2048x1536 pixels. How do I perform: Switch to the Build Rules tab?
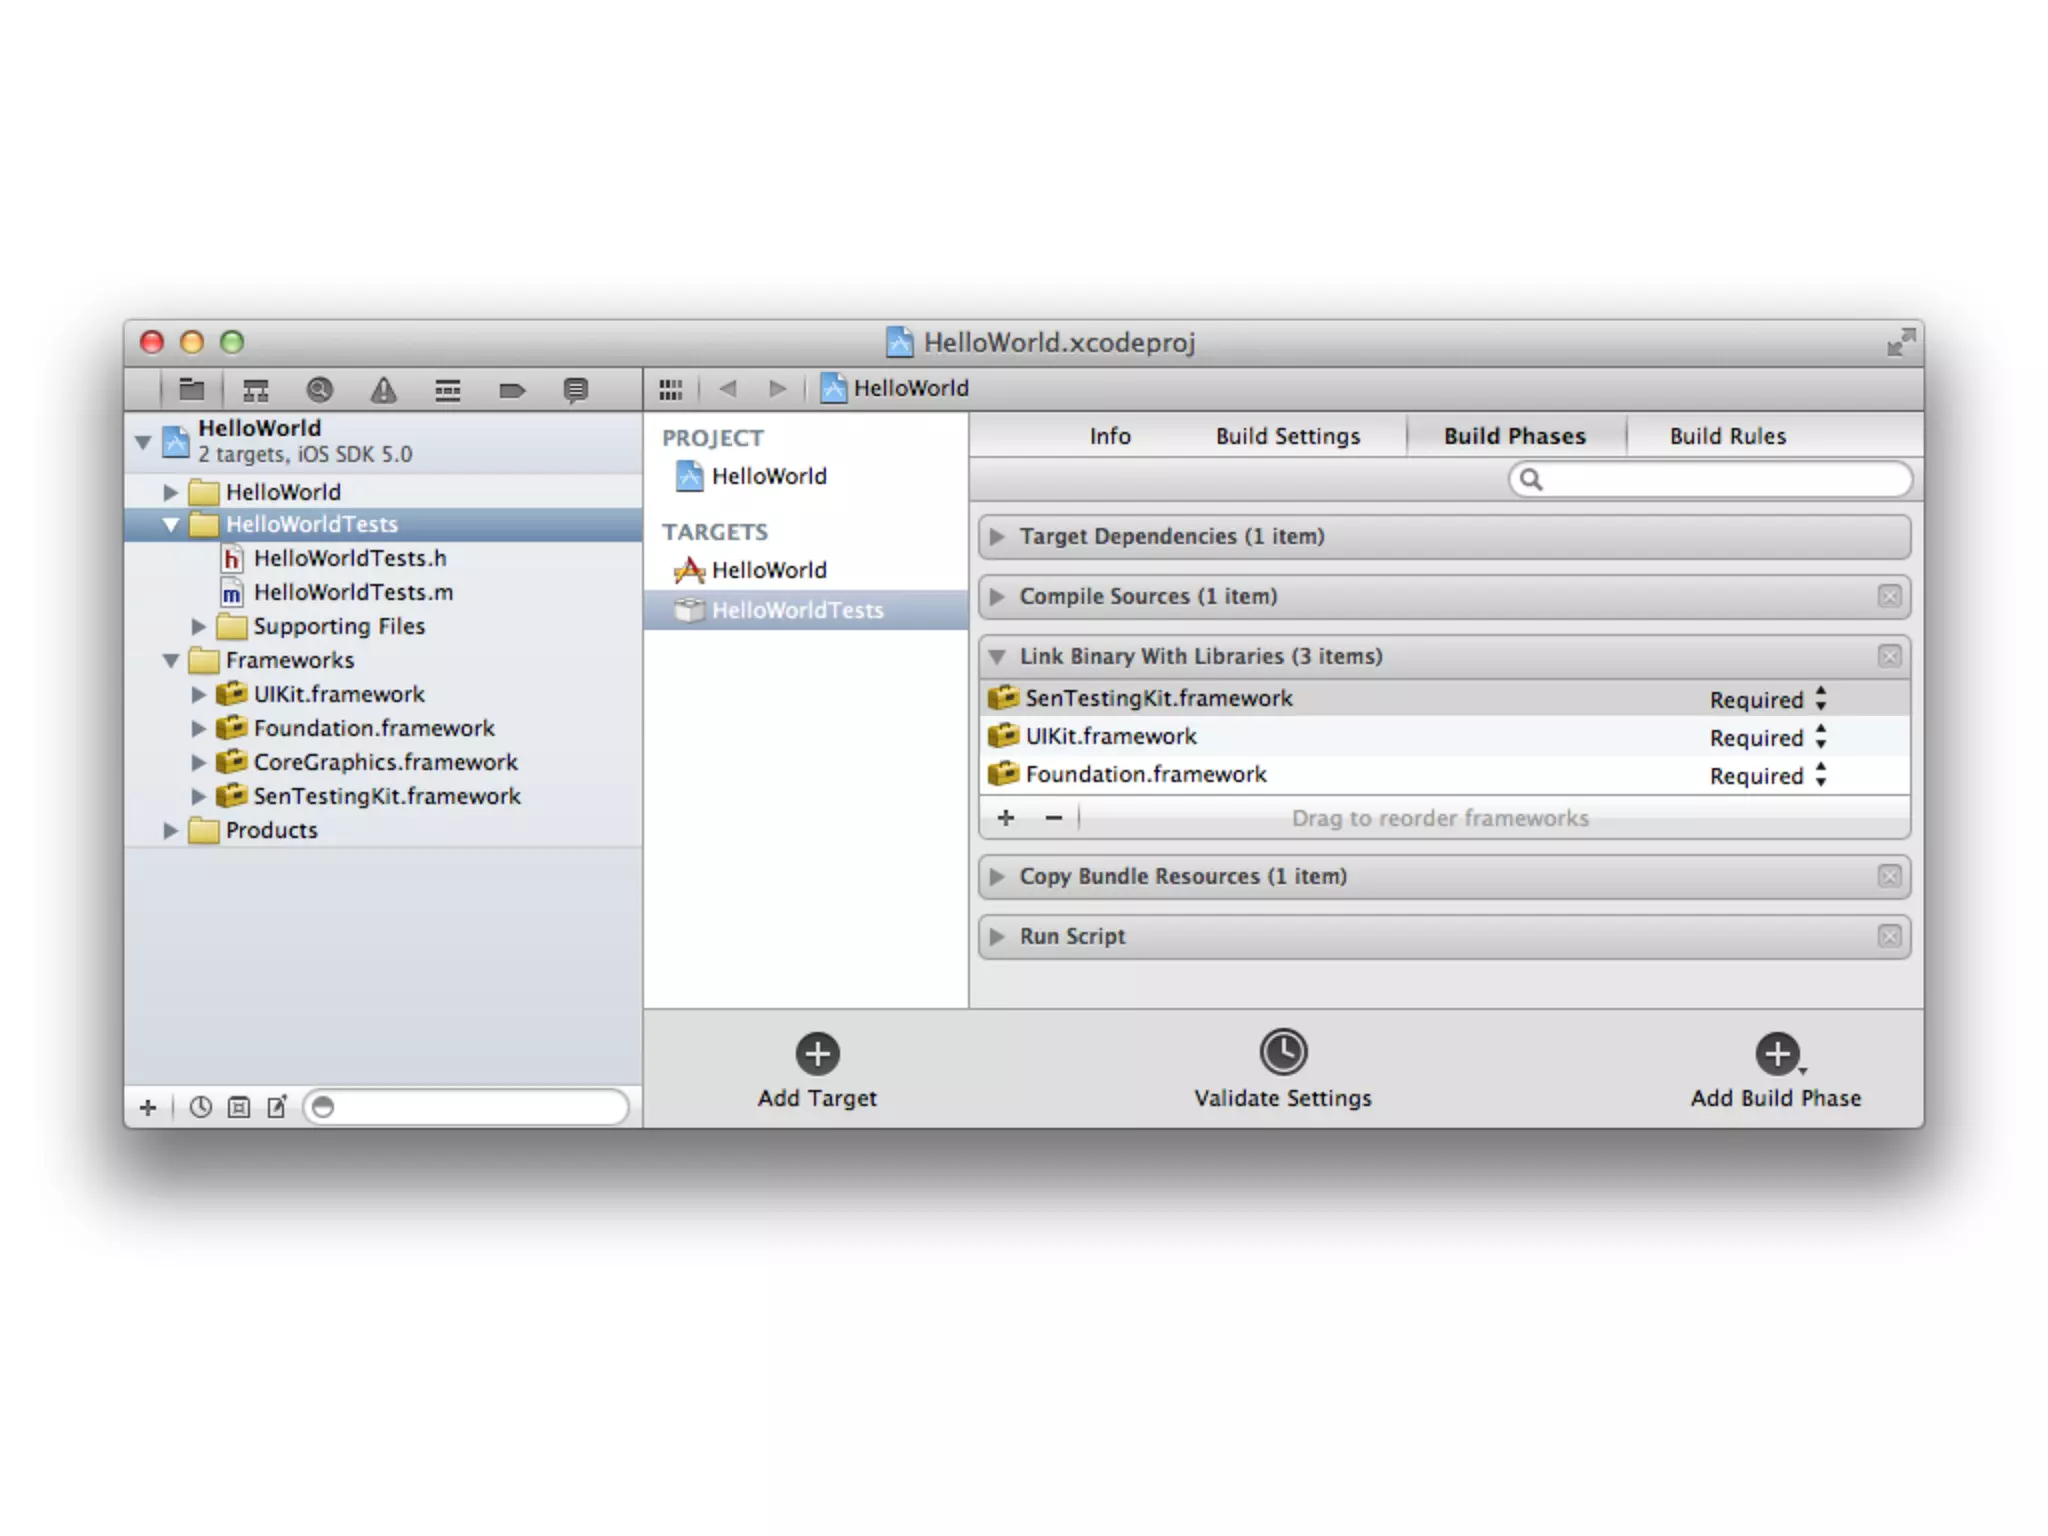point(1727,436)
